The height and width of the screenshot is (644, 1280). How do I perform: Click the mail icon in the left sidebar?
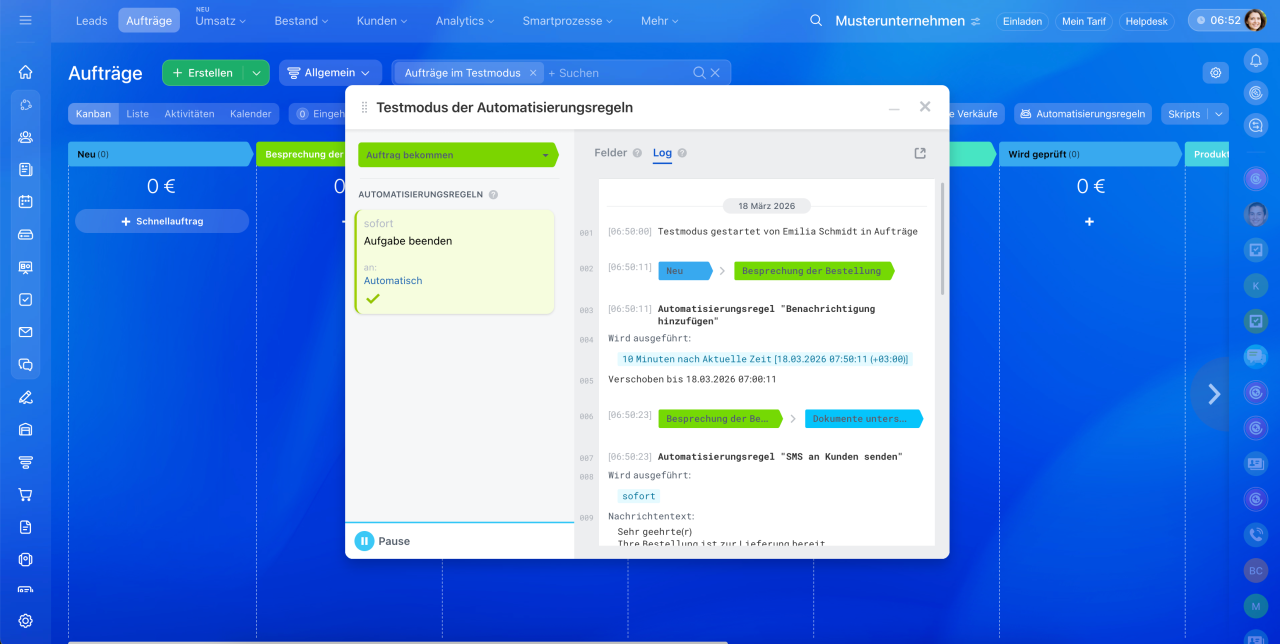coord(26,332)
